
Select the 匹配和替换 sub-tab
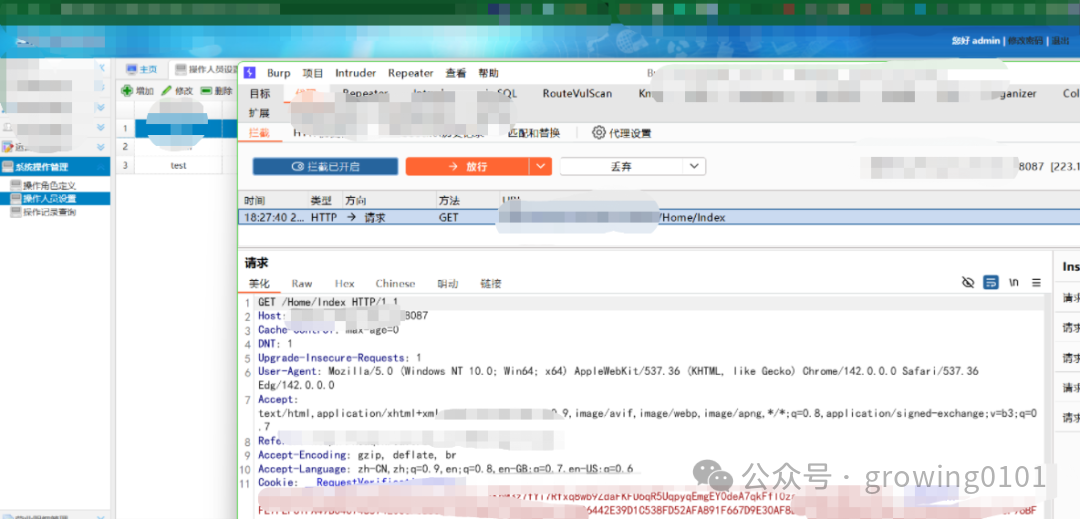click(x=534, y=133)
